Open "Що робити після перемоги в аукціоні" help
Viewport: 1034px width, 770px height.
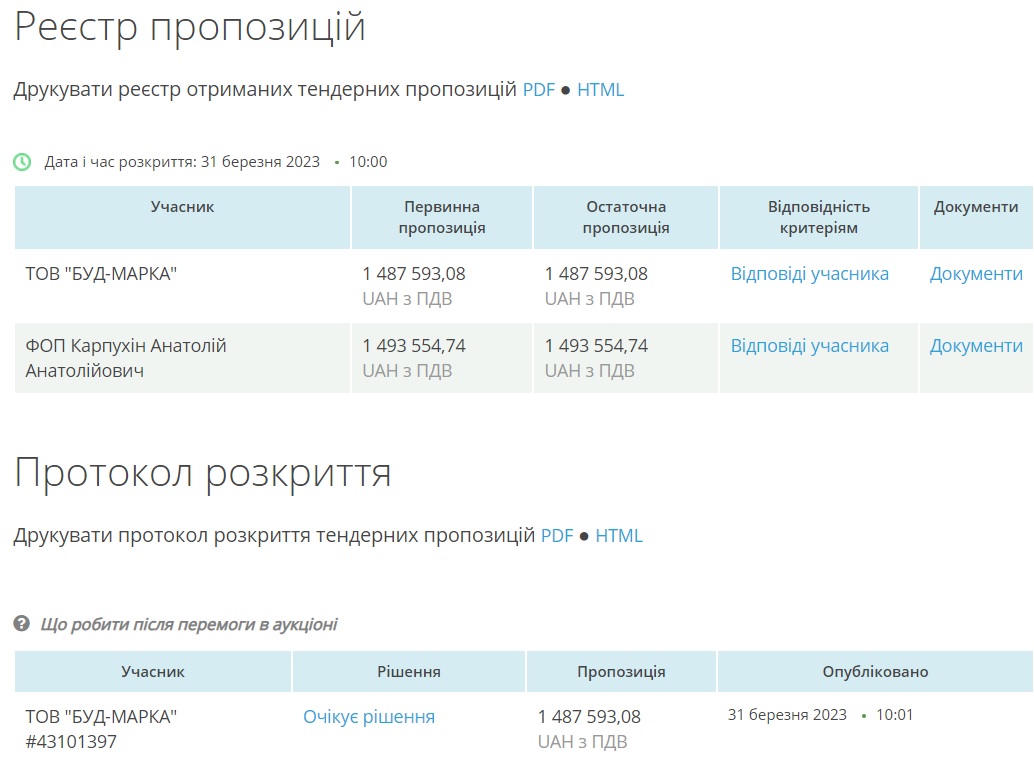coord(189,625)
